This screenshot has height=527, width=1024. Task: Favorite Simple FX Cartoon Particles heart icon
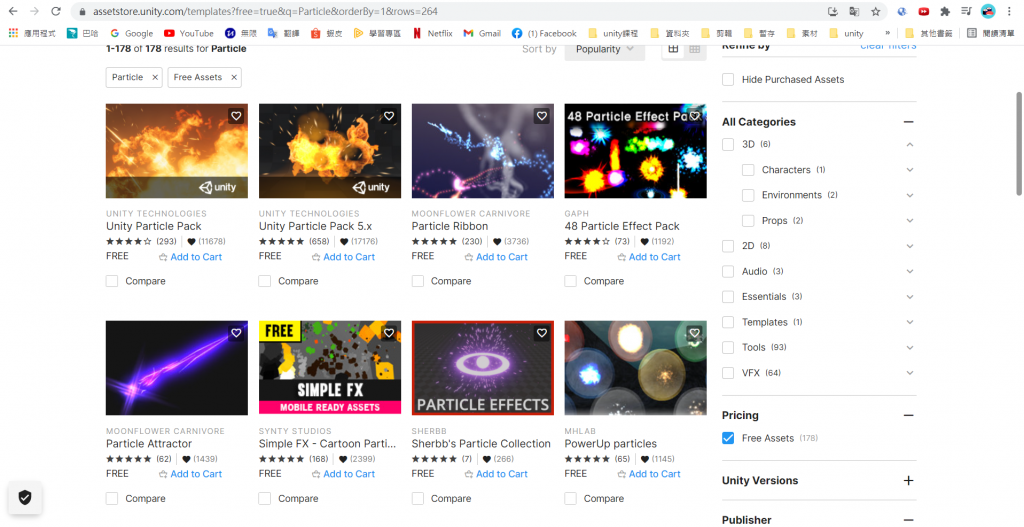pos(389,333)
